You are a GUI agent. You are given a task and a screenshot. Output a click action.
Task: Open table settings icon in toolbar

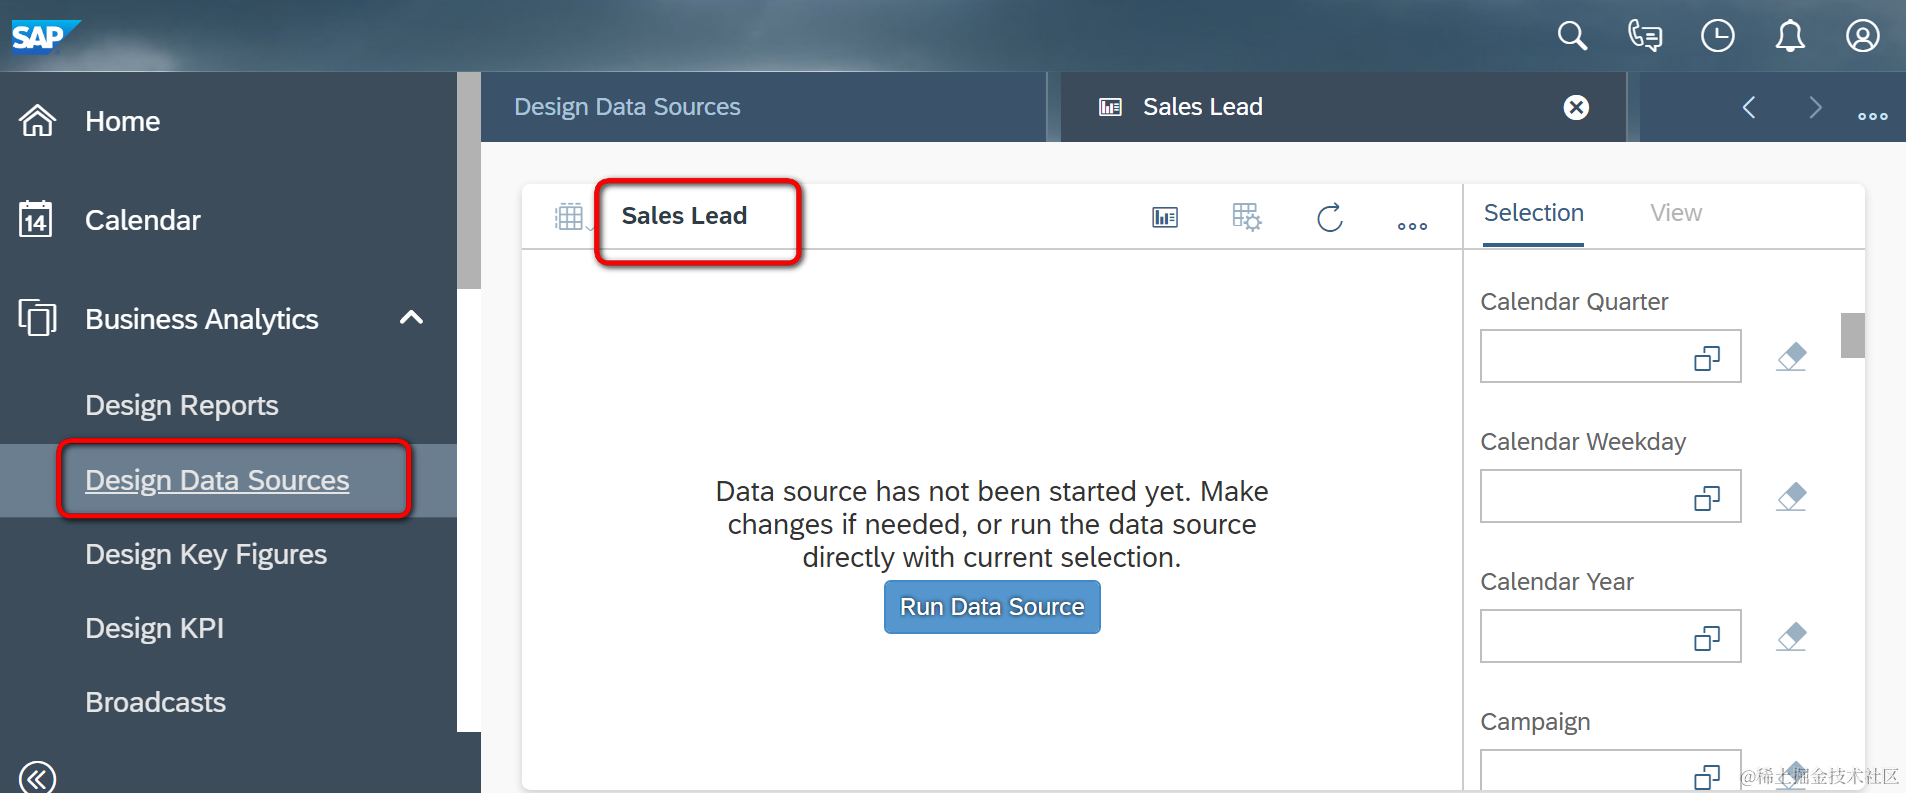1247,217
